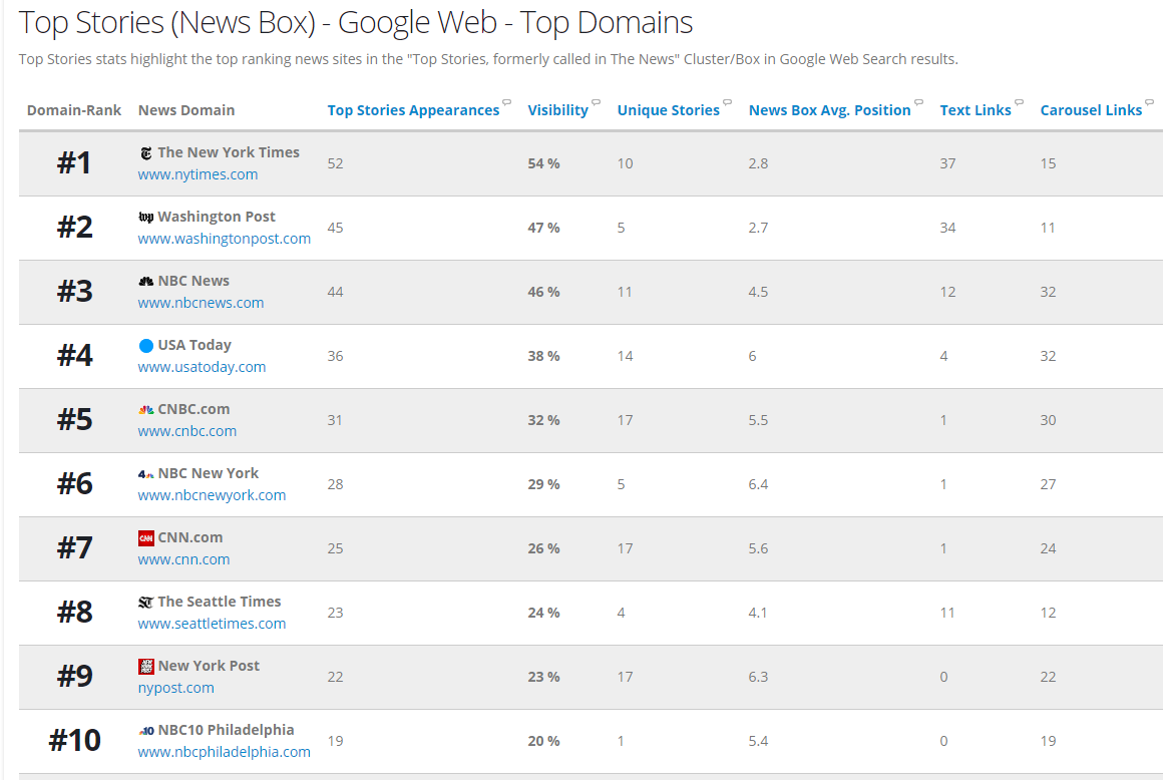Click the 54 % visibility value
This screenshot has width=1170, height=780.
[x=544, y=163]
